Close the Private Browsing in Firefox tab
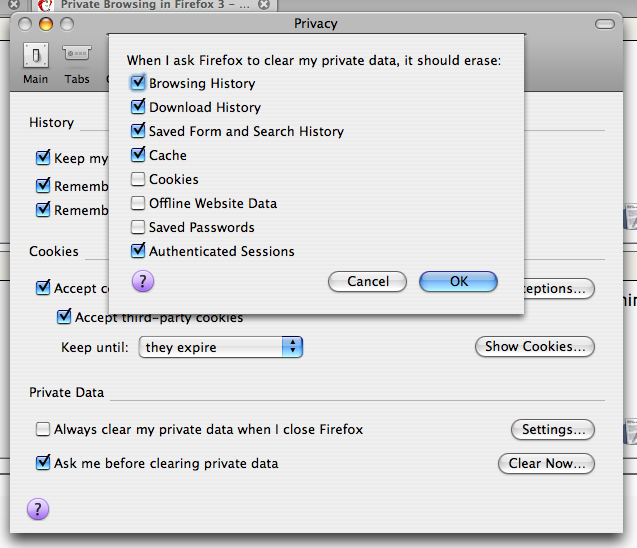637x548 pixels. pos(264,4)
